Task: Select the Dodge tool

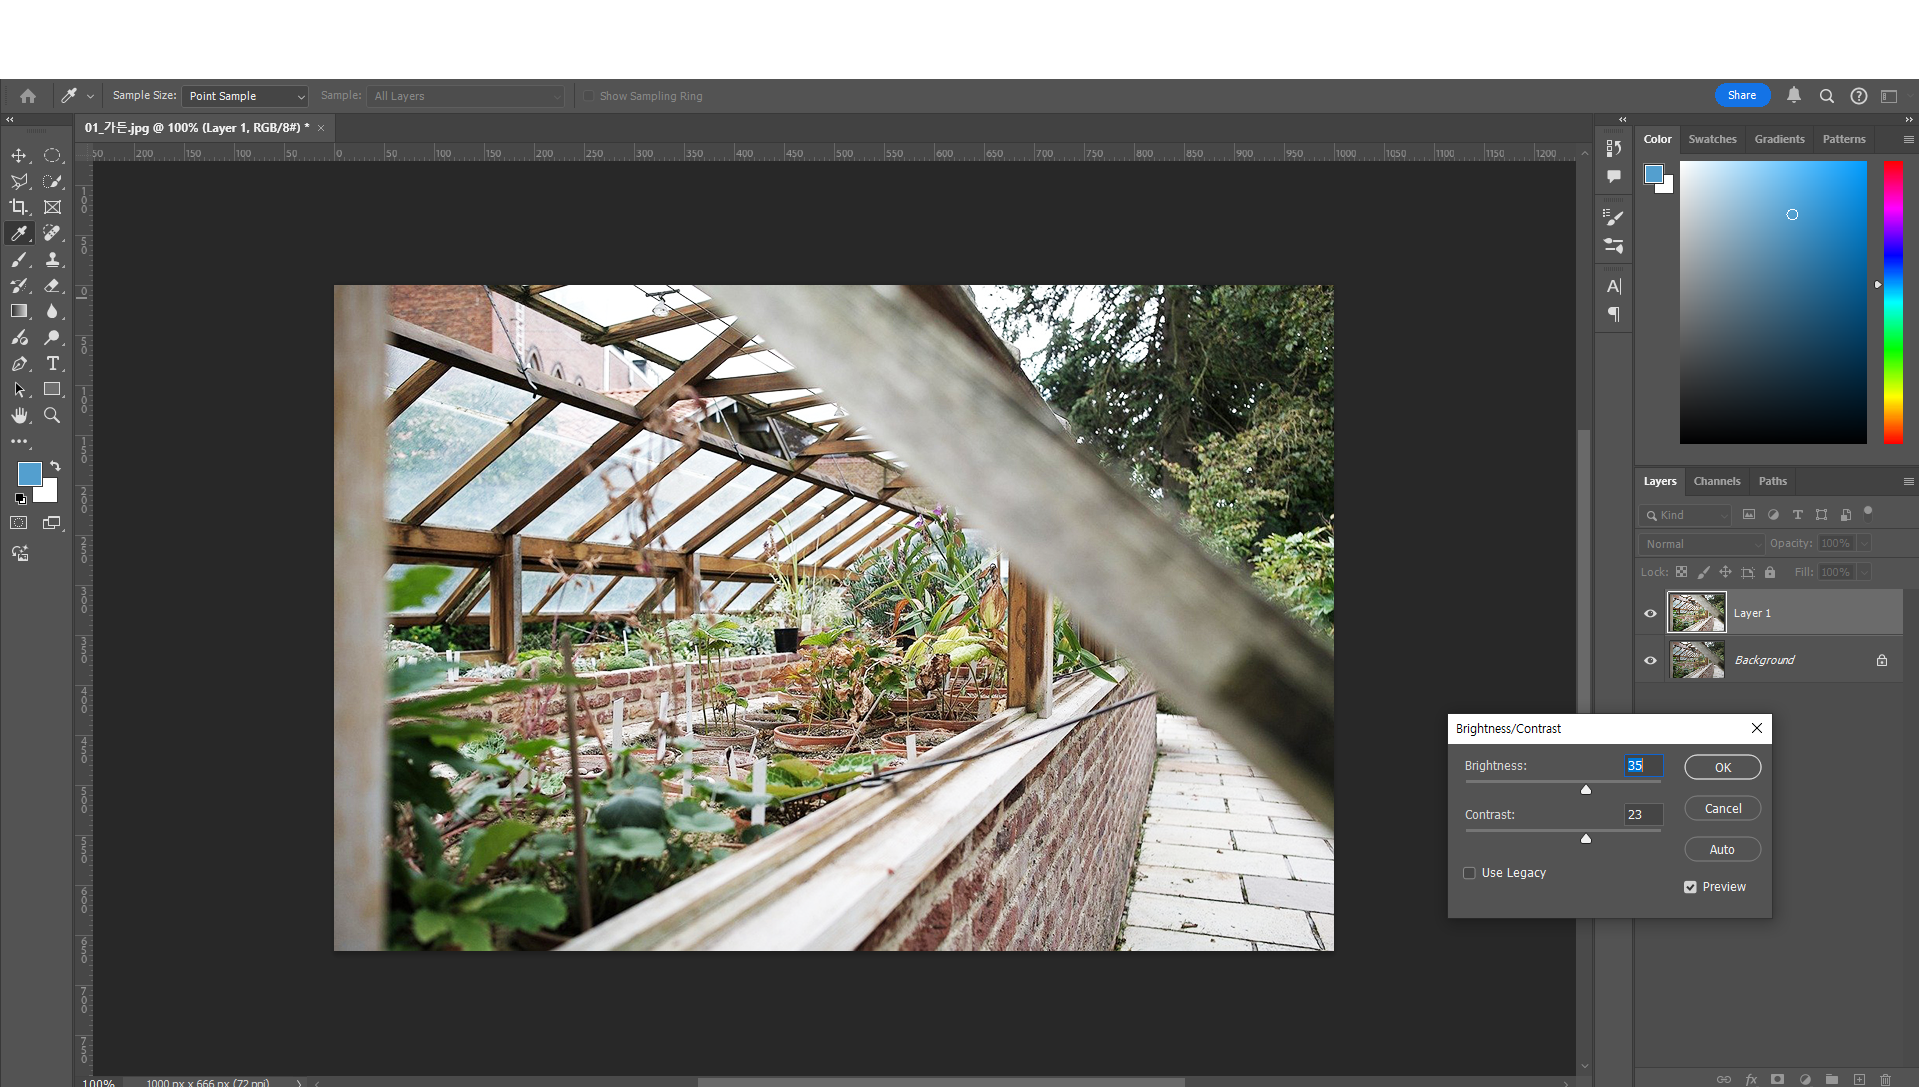Action: click(52, 337)
